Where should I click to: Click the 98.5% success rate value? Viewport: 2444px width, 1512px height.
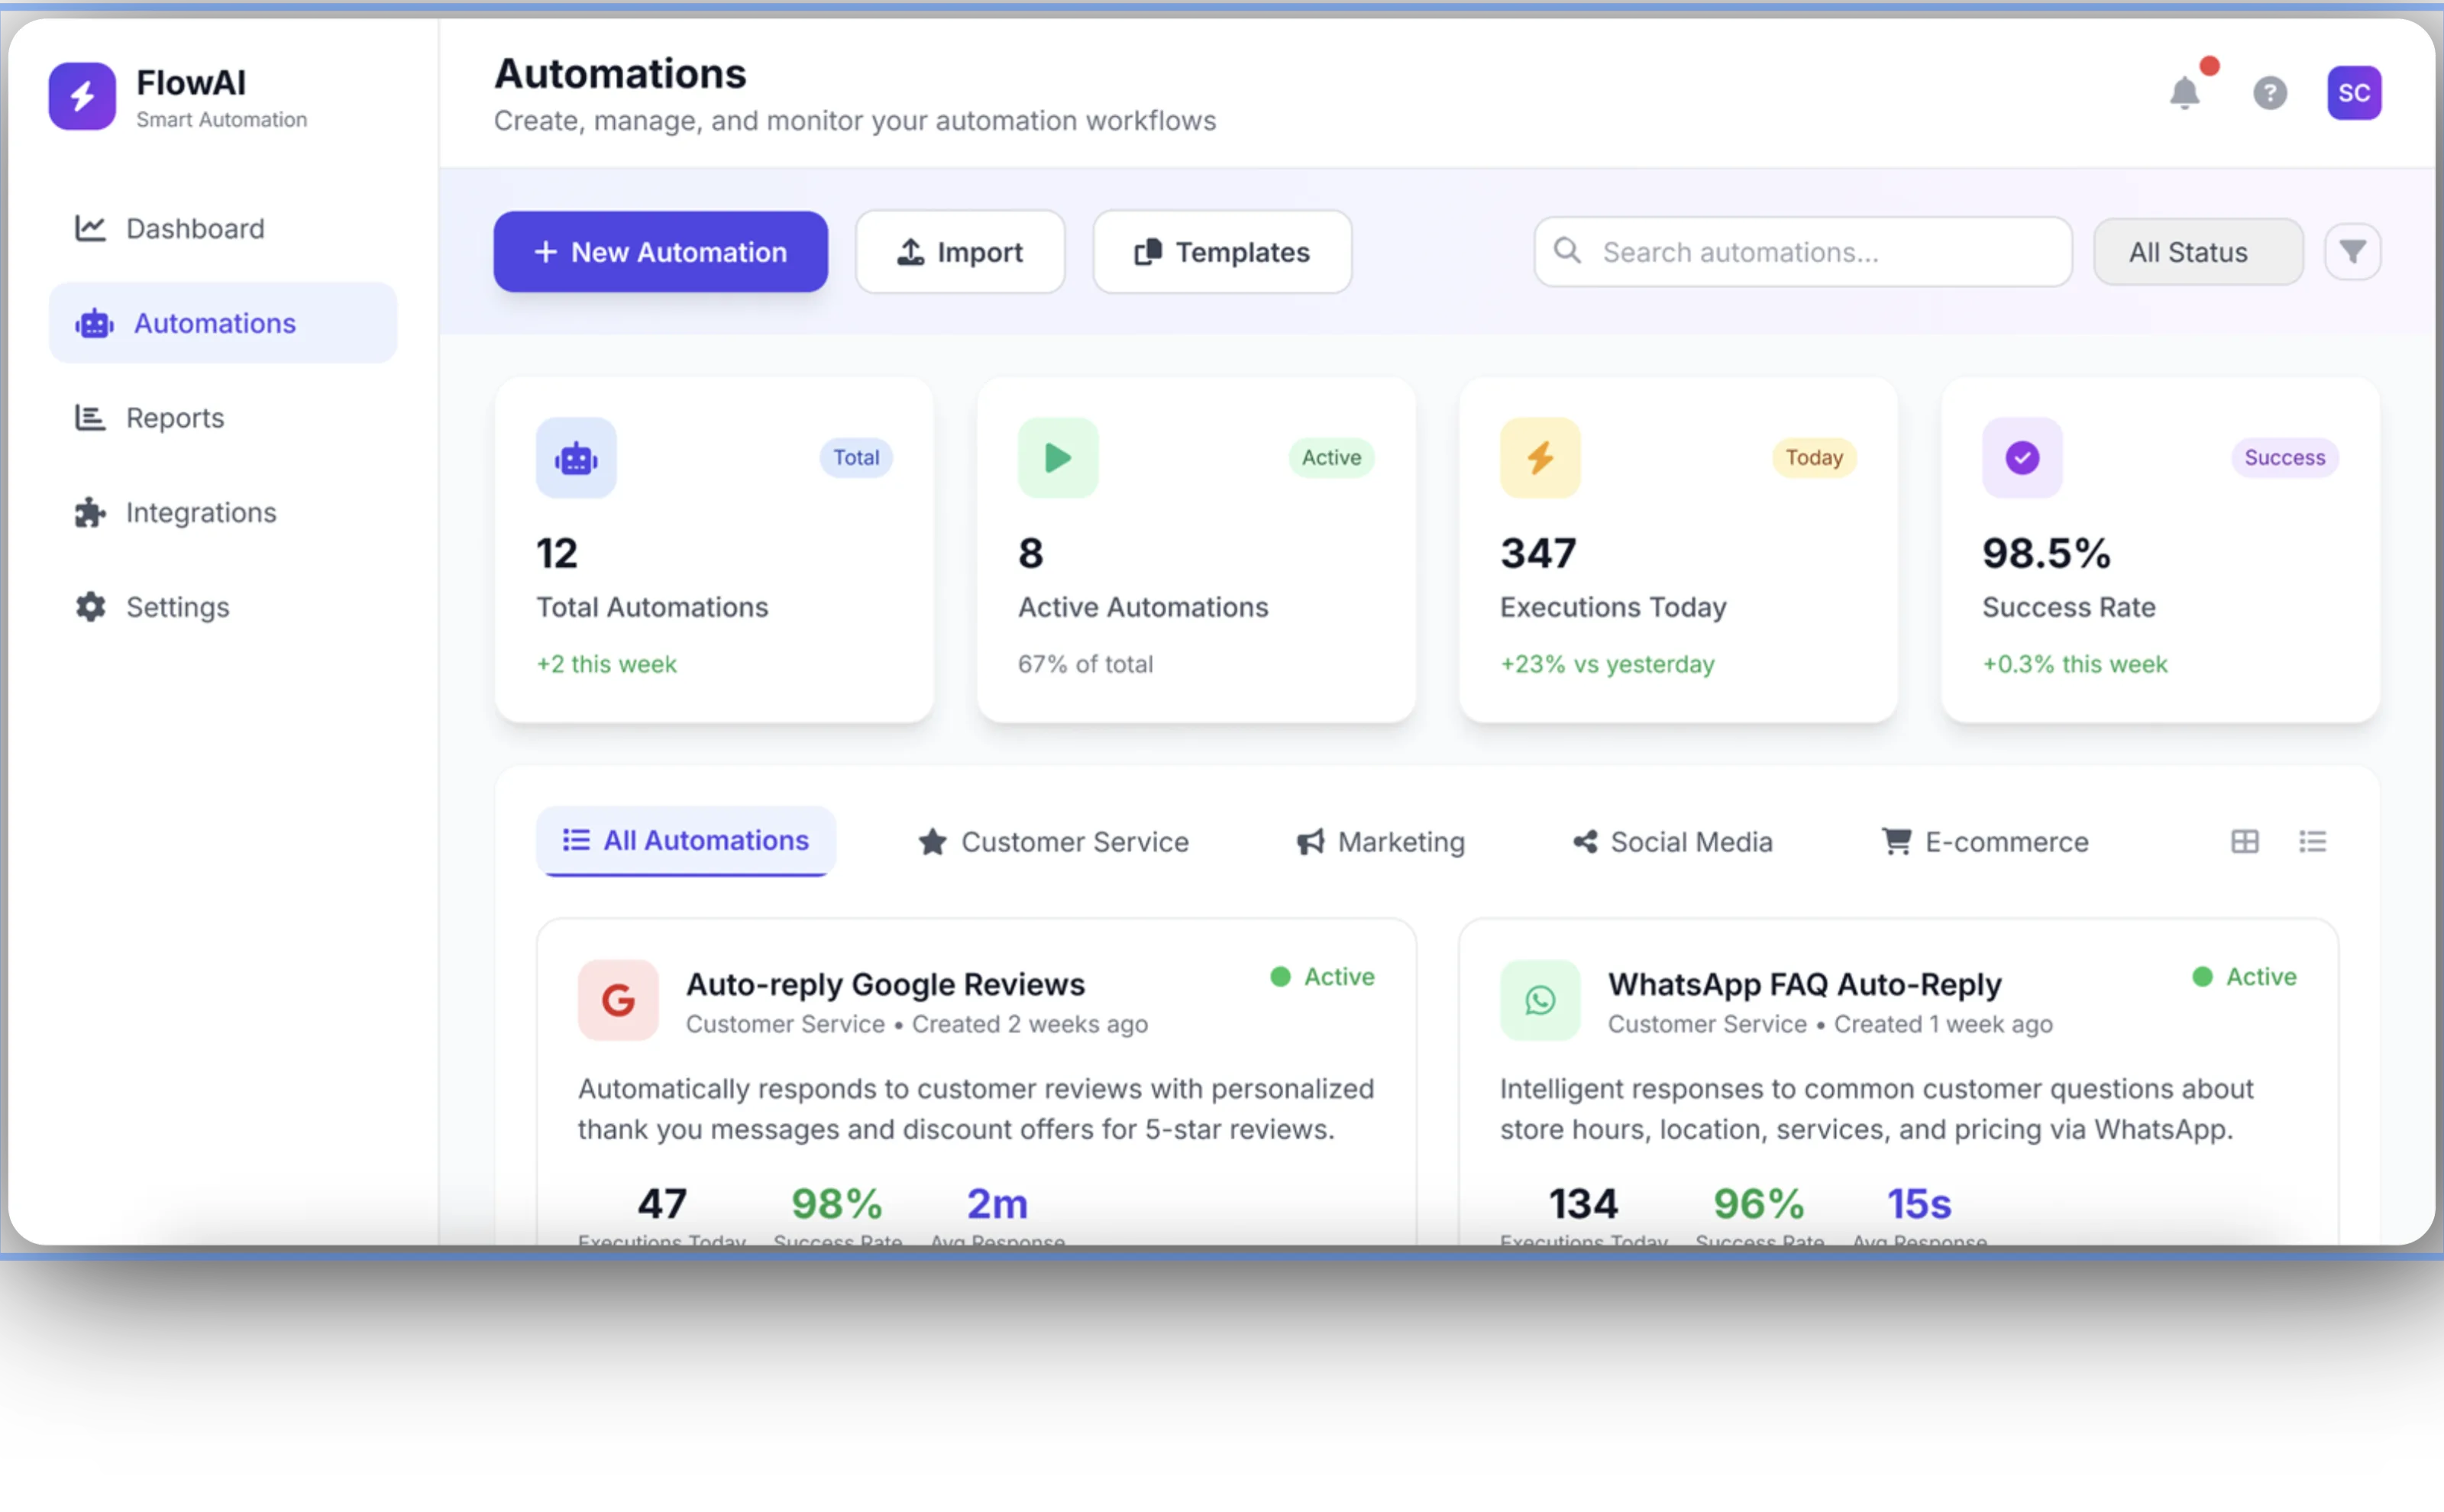(x=2046, y=553)
